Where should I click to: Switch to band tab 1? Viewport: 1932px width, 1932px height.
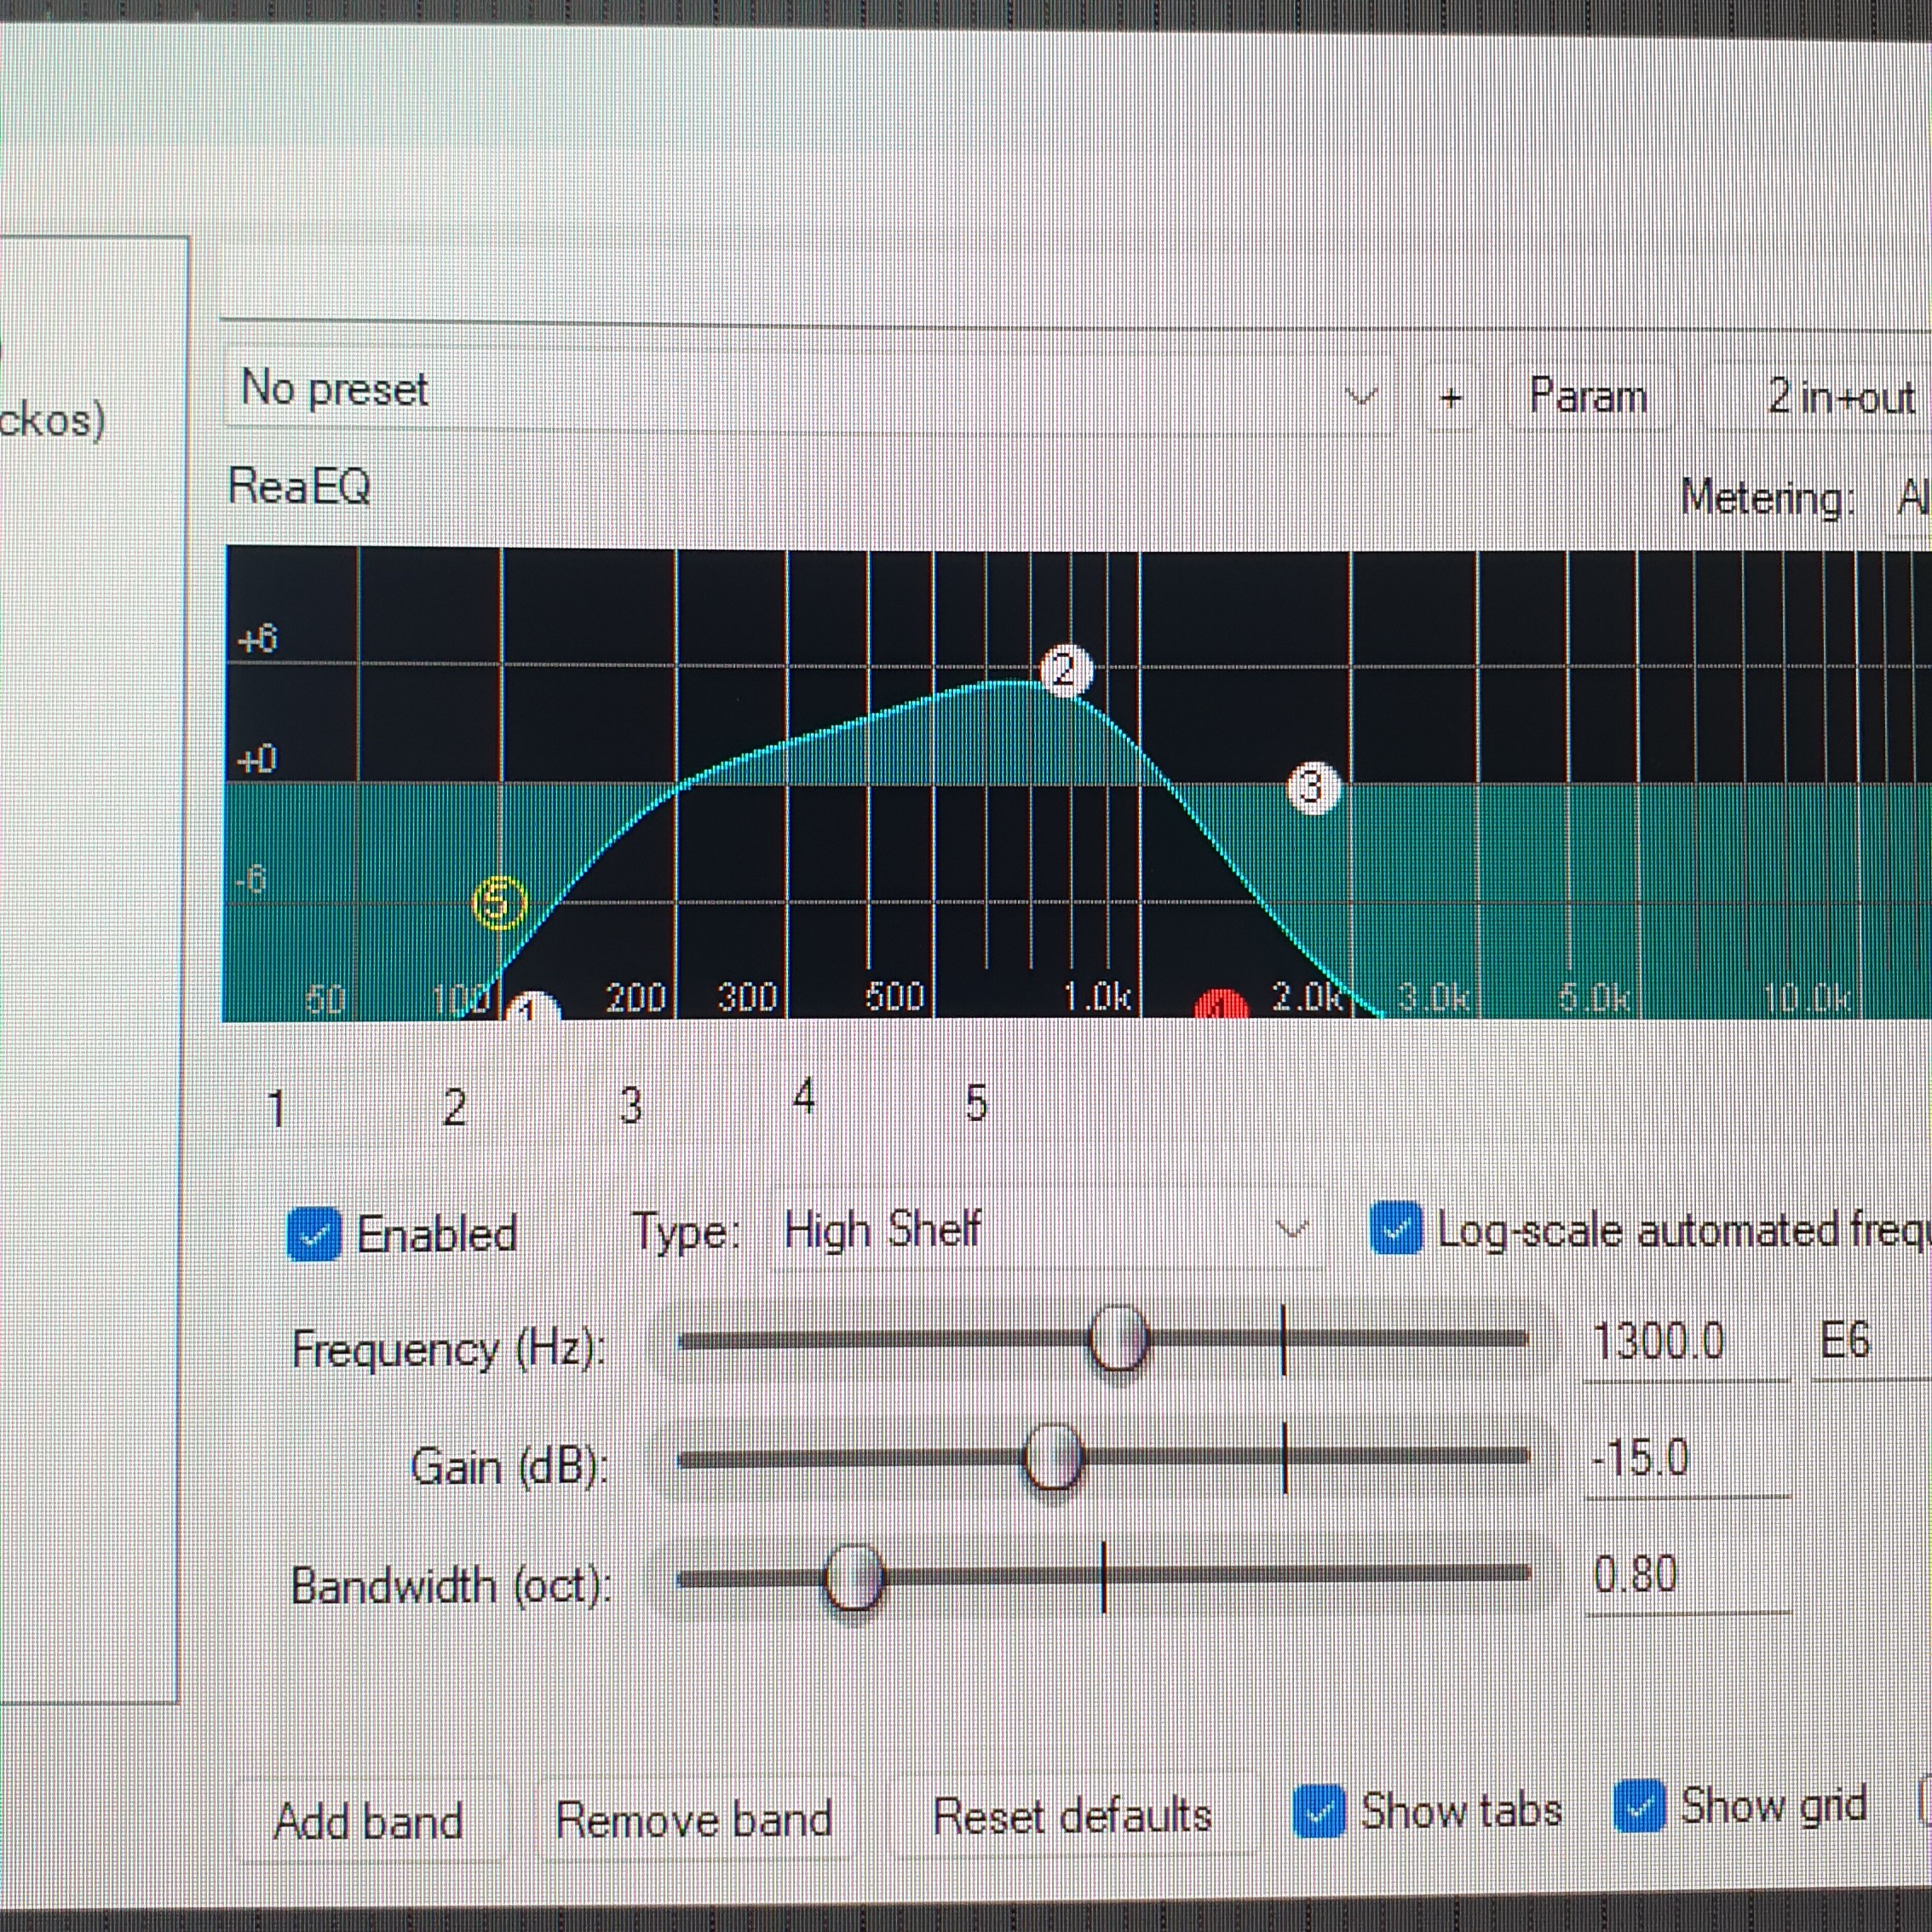(x=277, y=1109)
